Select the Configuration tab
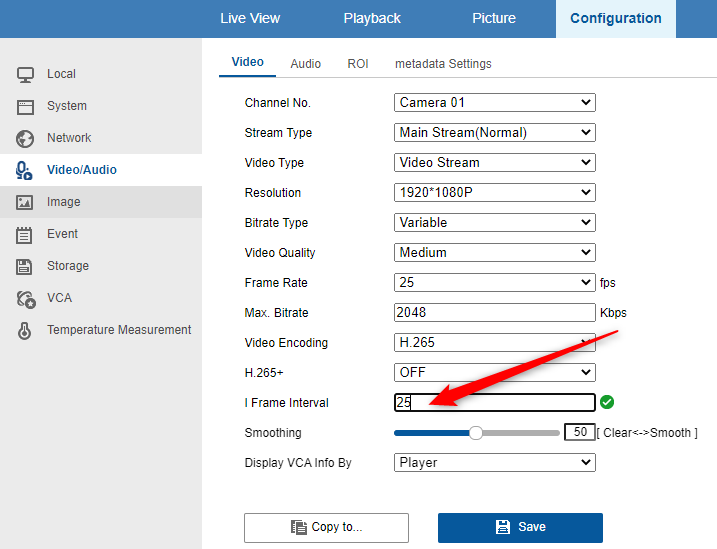Screen dimensions: 717x549 pyautogui.click(x=616, y=19)
